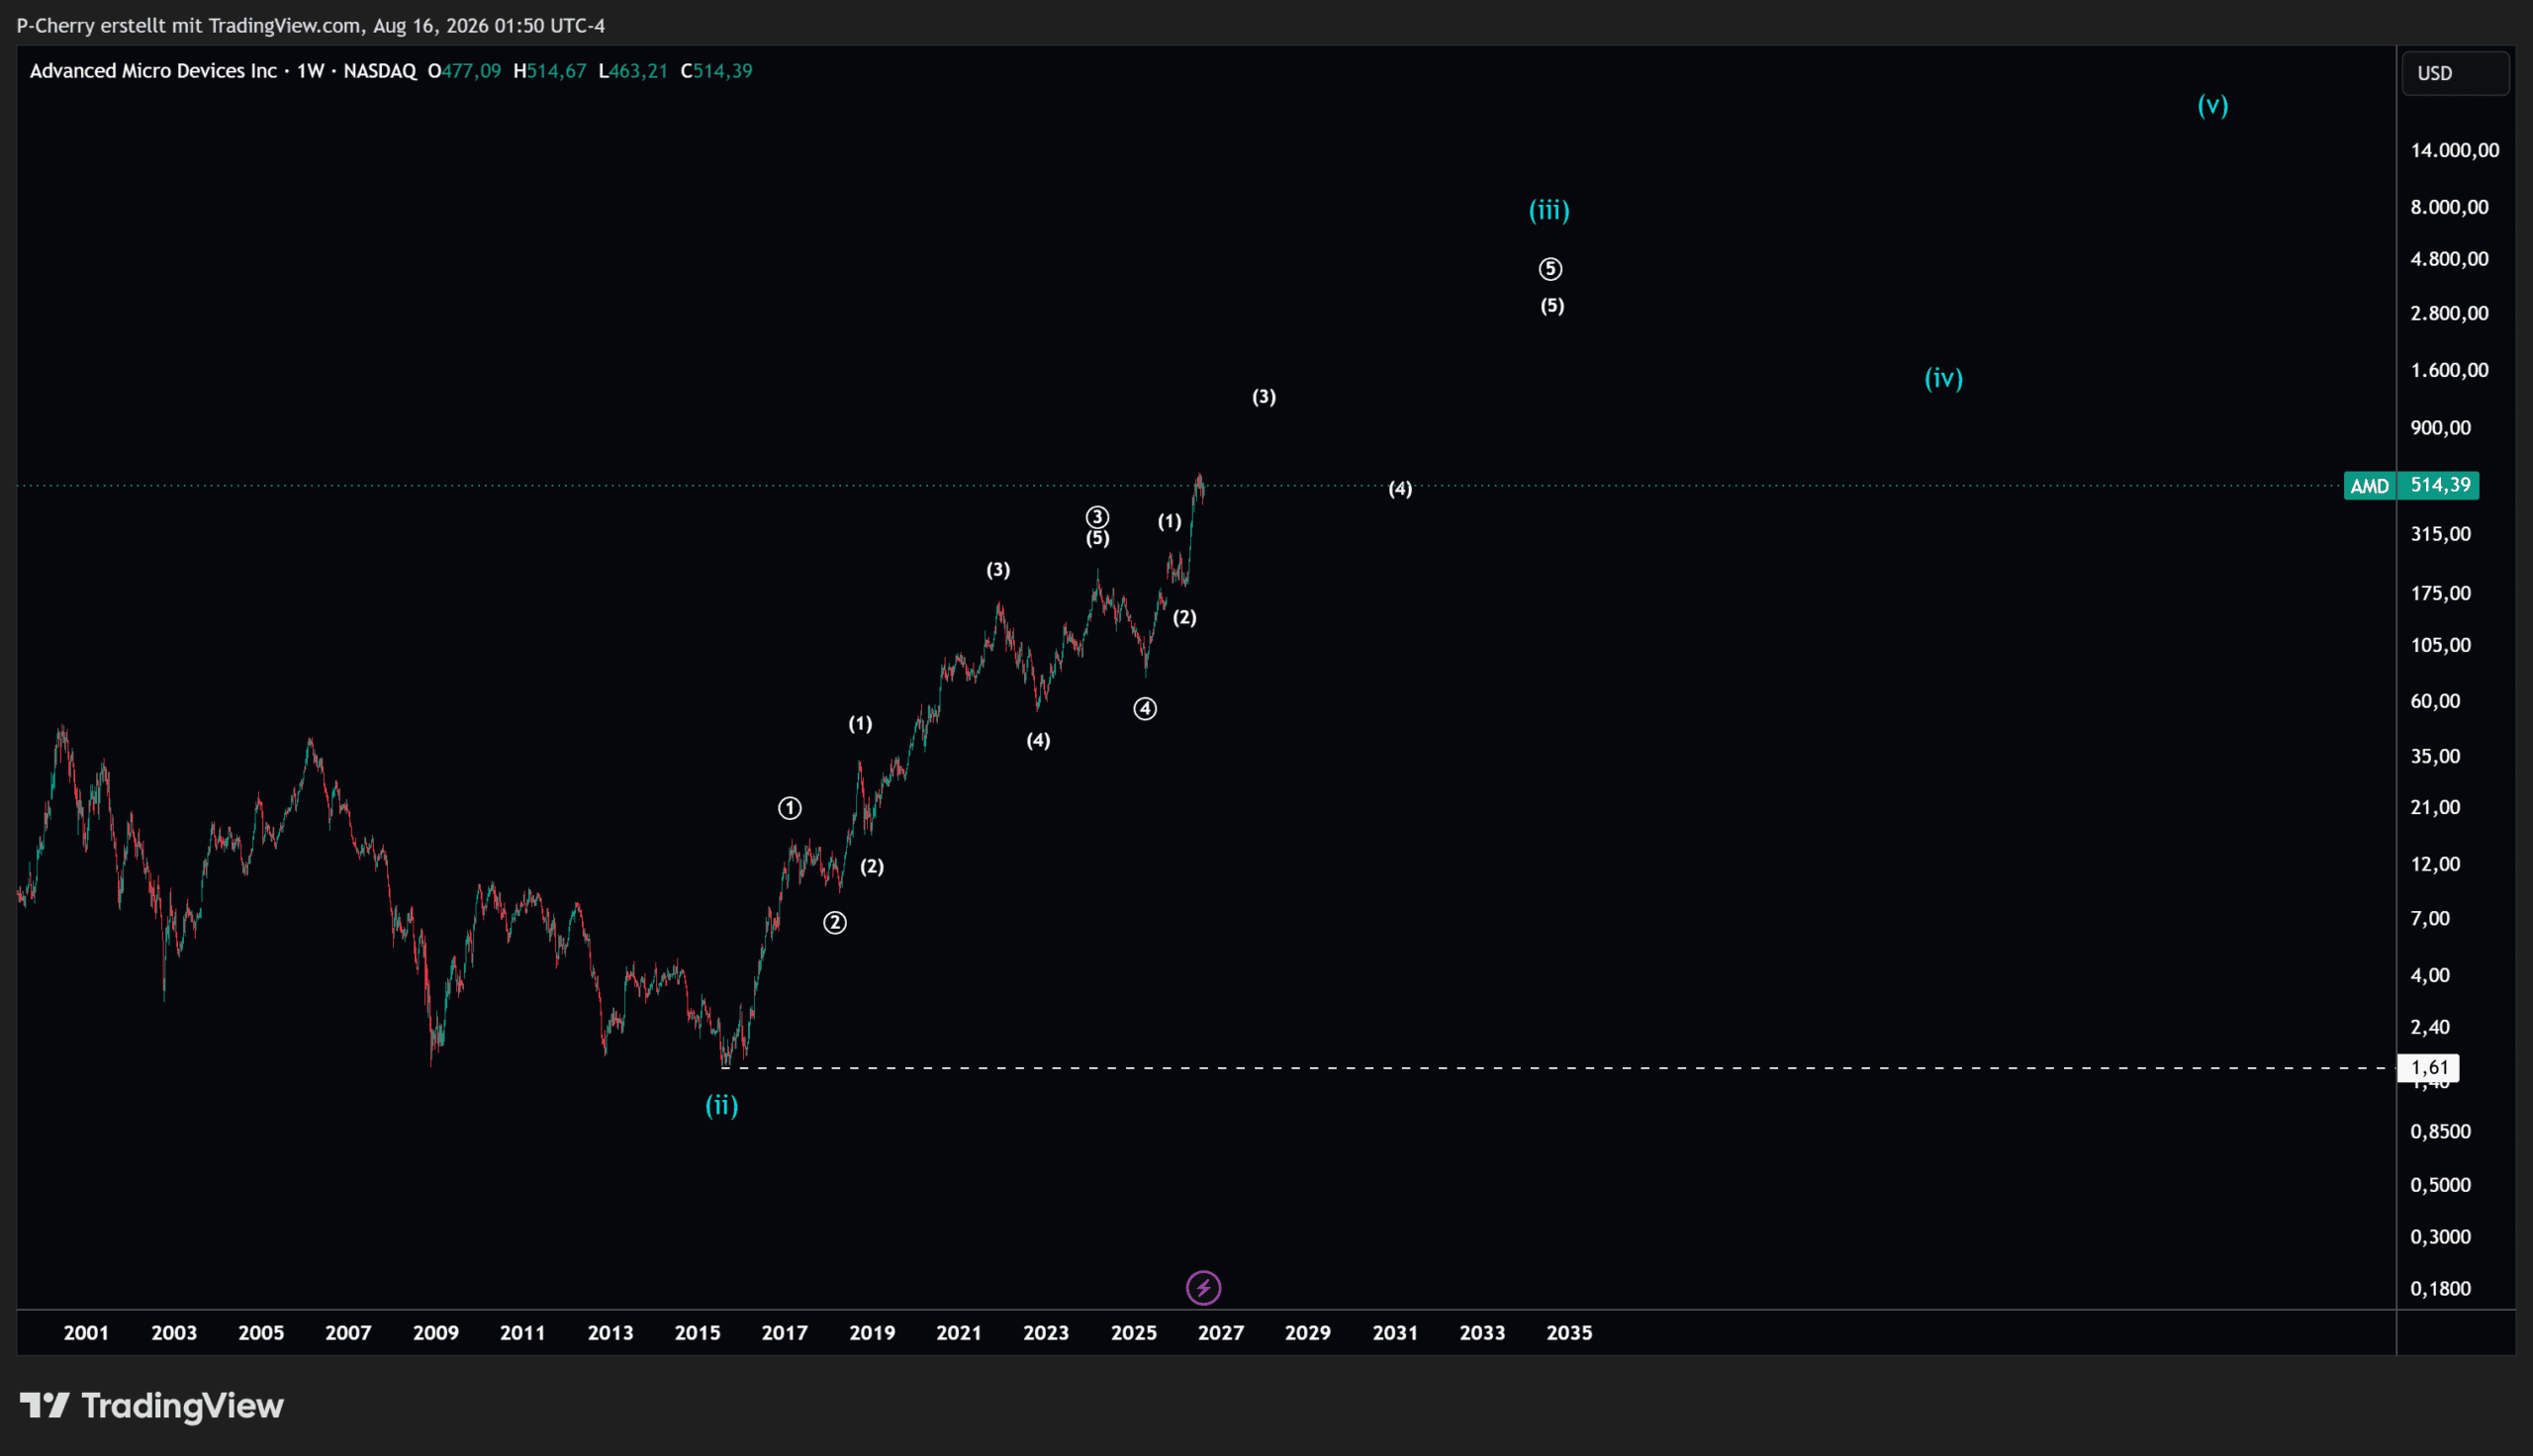Click the 0,5000 price axis label
Image resolution: width=2533 pixels, height=1456 pixels.
tap(2441, 1185)
